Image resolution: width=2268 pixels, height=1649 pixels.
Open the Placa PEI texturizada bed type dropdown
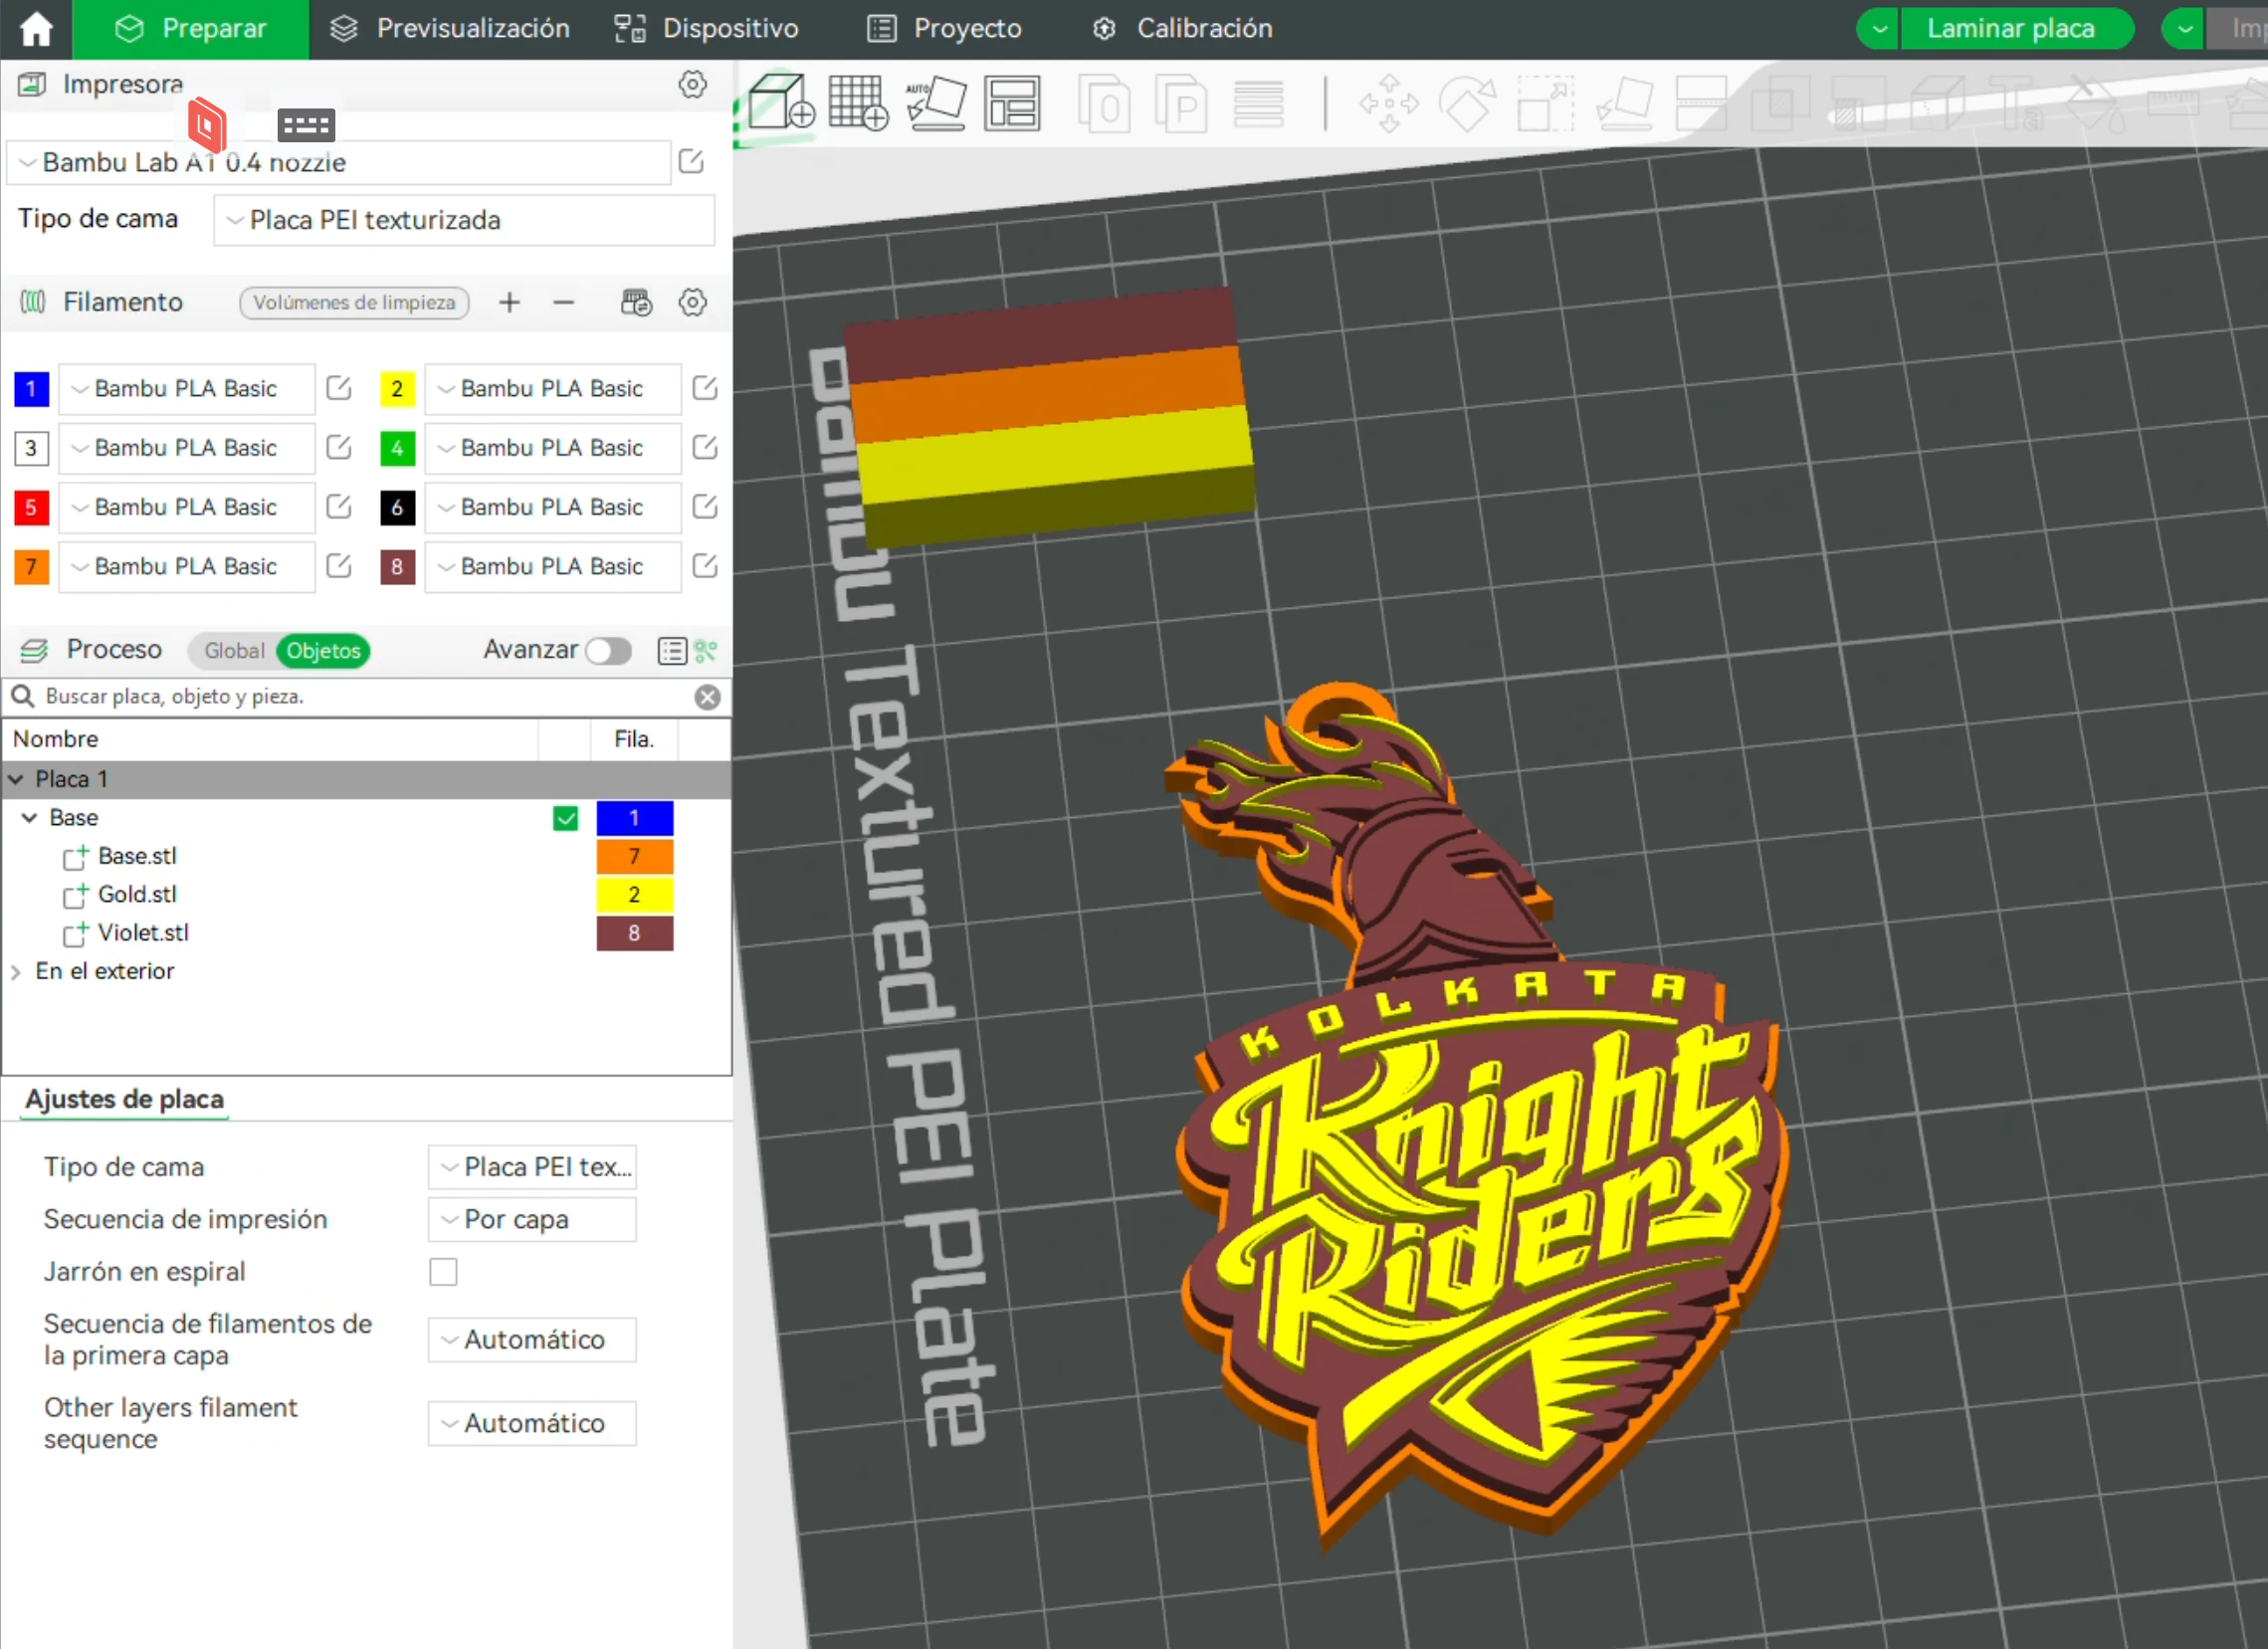coord(464,220)
